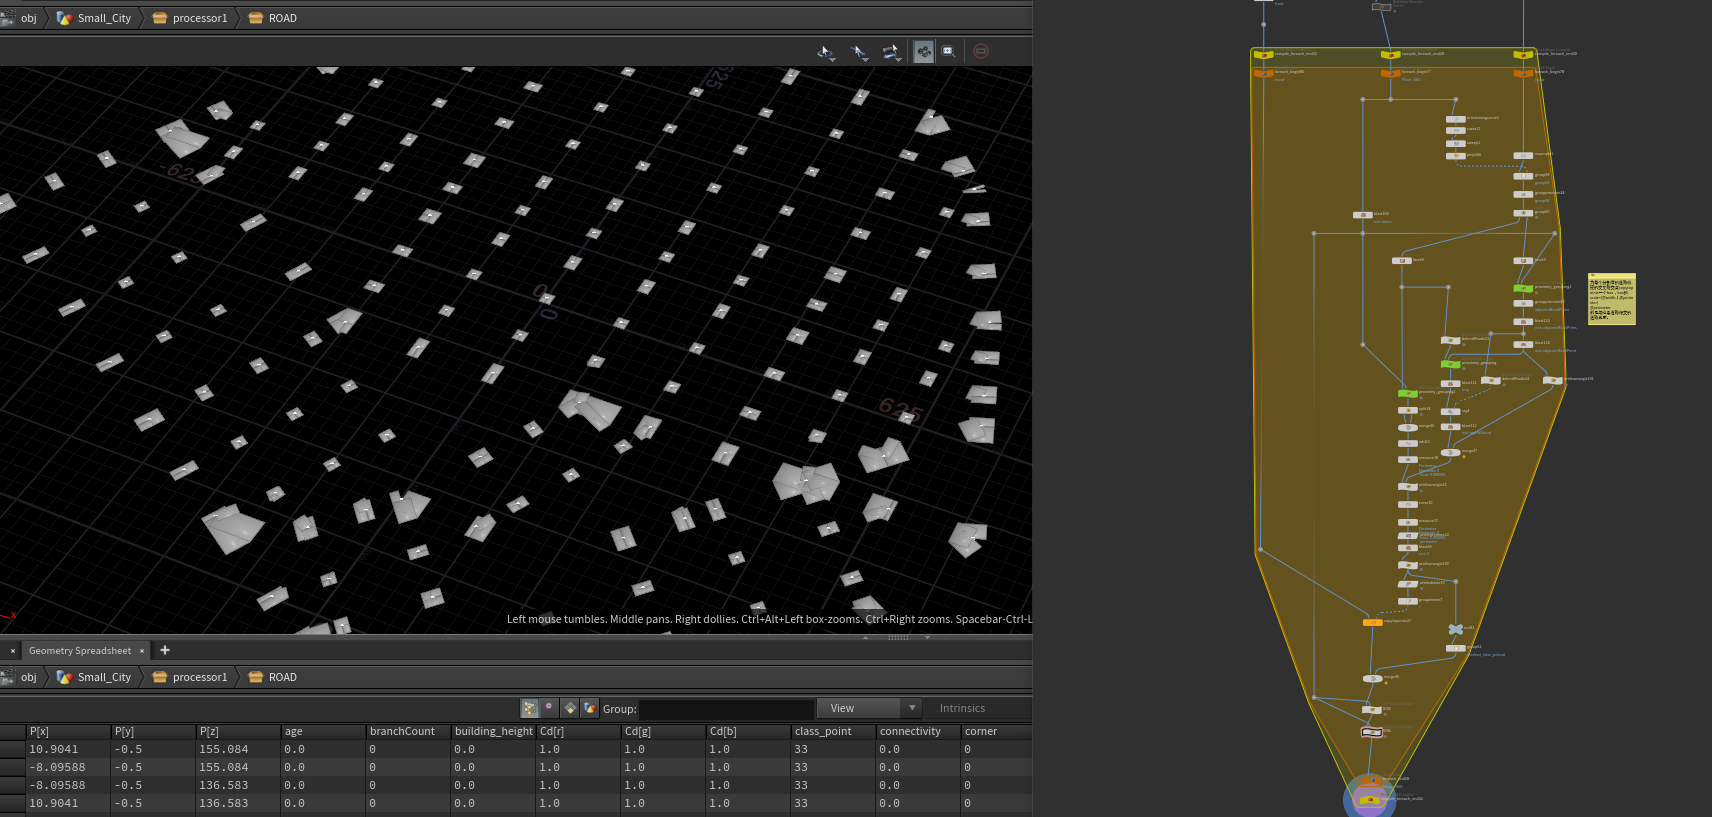The image size is (1712, 817).
Task: Click the dolly view tool icon
Action: click(x=890, y=51)
